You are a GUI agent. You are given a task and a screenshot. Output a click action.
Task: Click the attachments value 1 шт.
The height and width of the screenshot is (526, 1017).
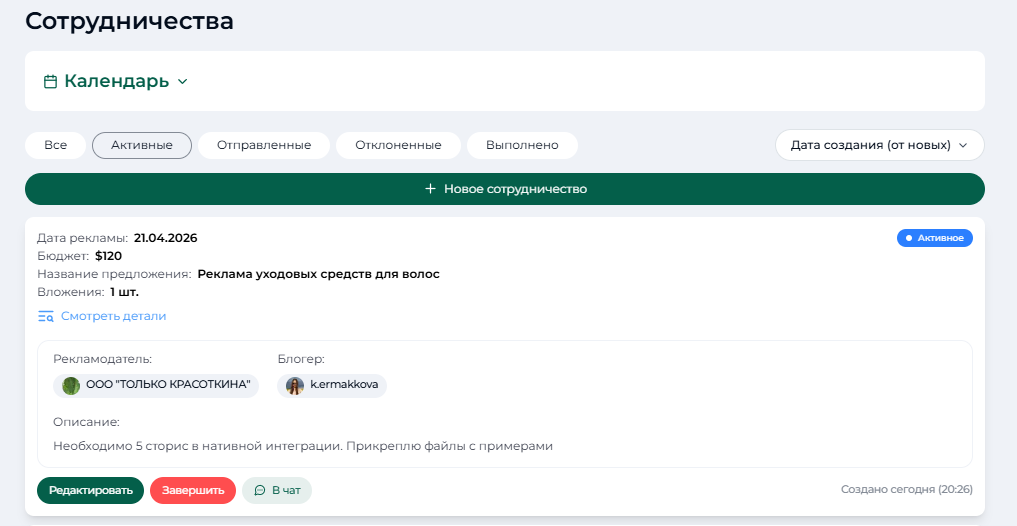click(125, 293)
